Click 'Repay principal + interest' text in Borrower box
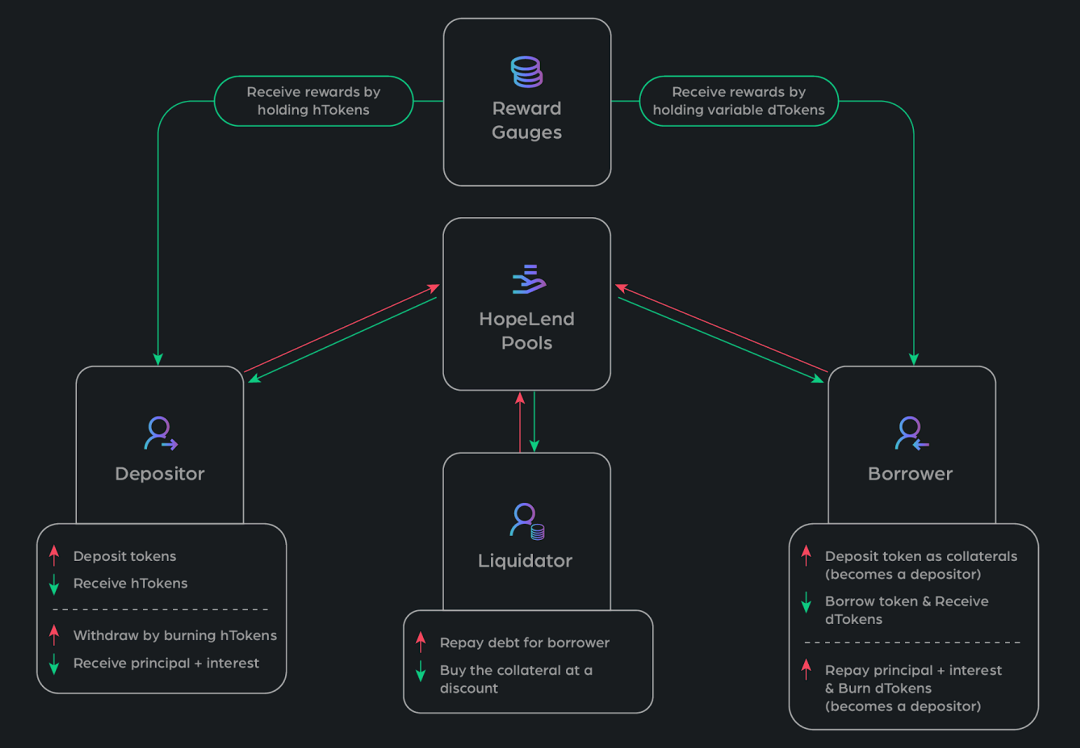The height and width of the screenshot is (748, 1080). pos(913,670)
